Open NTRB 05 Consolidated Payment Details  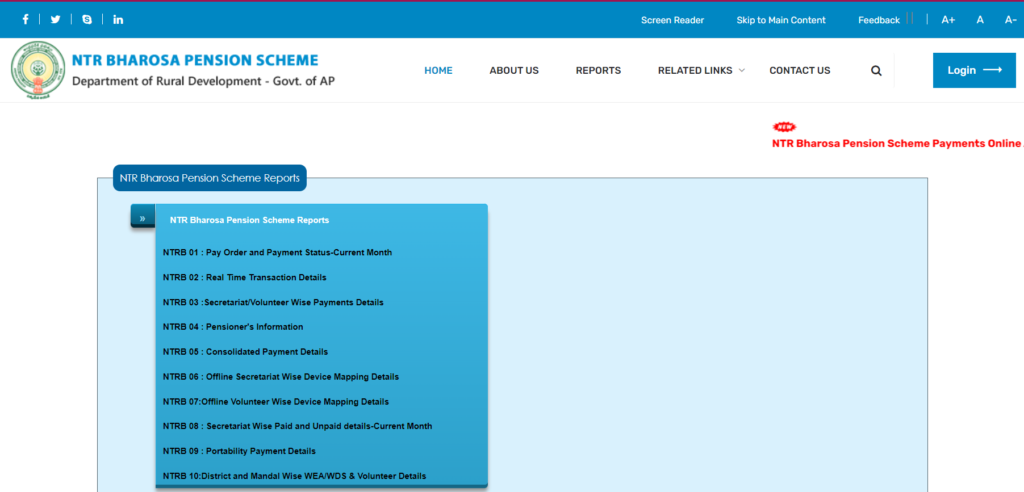click(x=245, y=352)
